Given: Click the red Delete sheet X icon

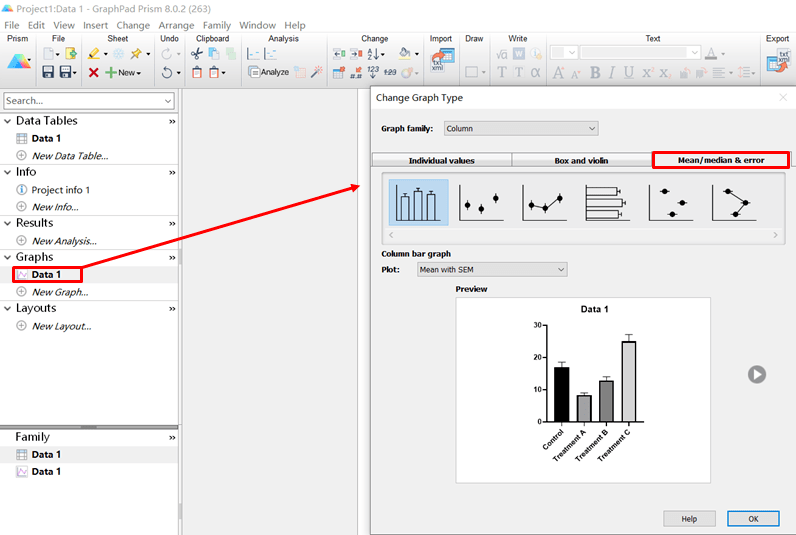Looking at the screenshot, I should 93,73.
